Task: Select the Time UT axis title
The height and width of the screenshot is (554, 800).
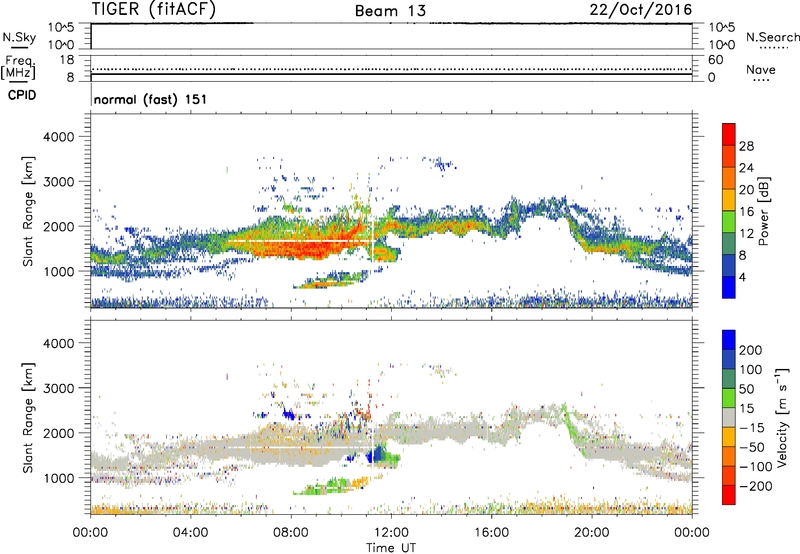Action: (x=391, y=547)
